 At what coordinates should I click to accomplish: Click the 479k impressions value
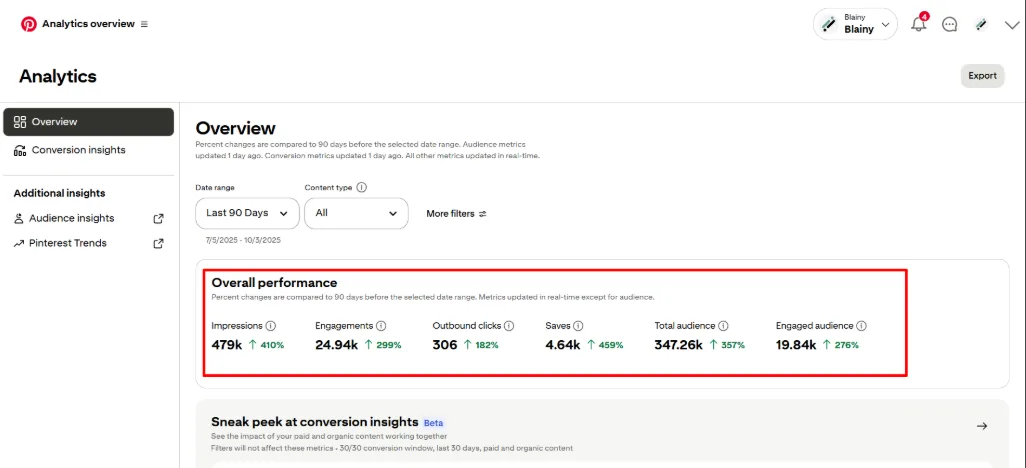(228, 345)
